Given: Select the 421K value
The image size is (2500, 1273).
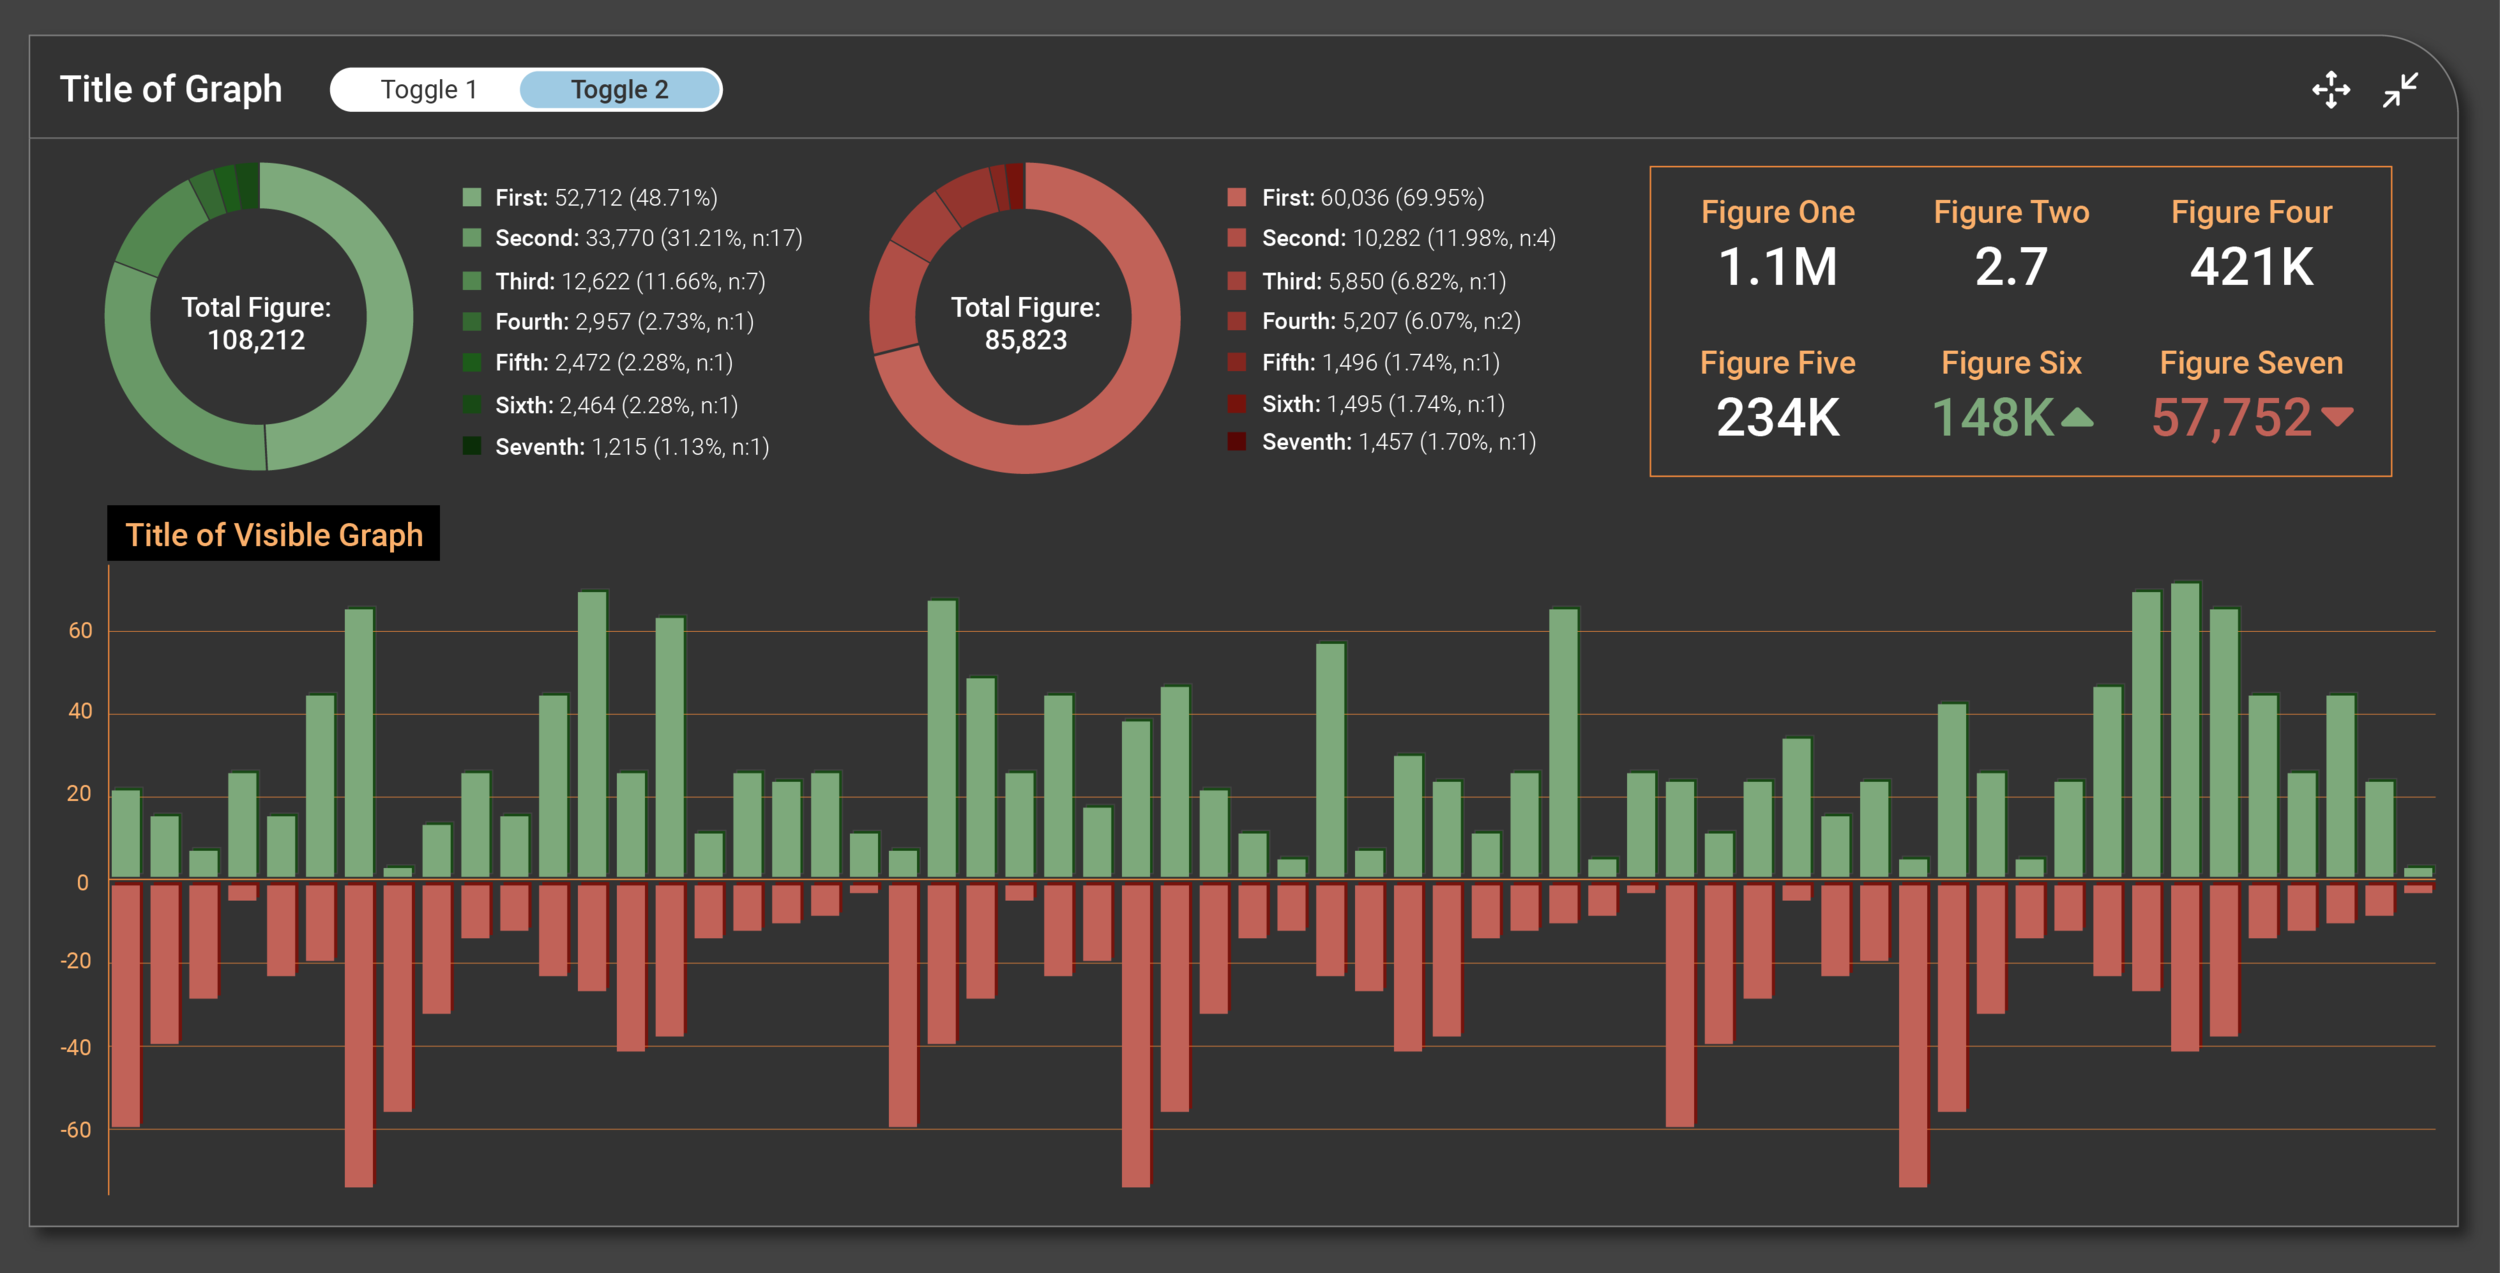Looking at the screenshot, I should tap(2252, 267).
